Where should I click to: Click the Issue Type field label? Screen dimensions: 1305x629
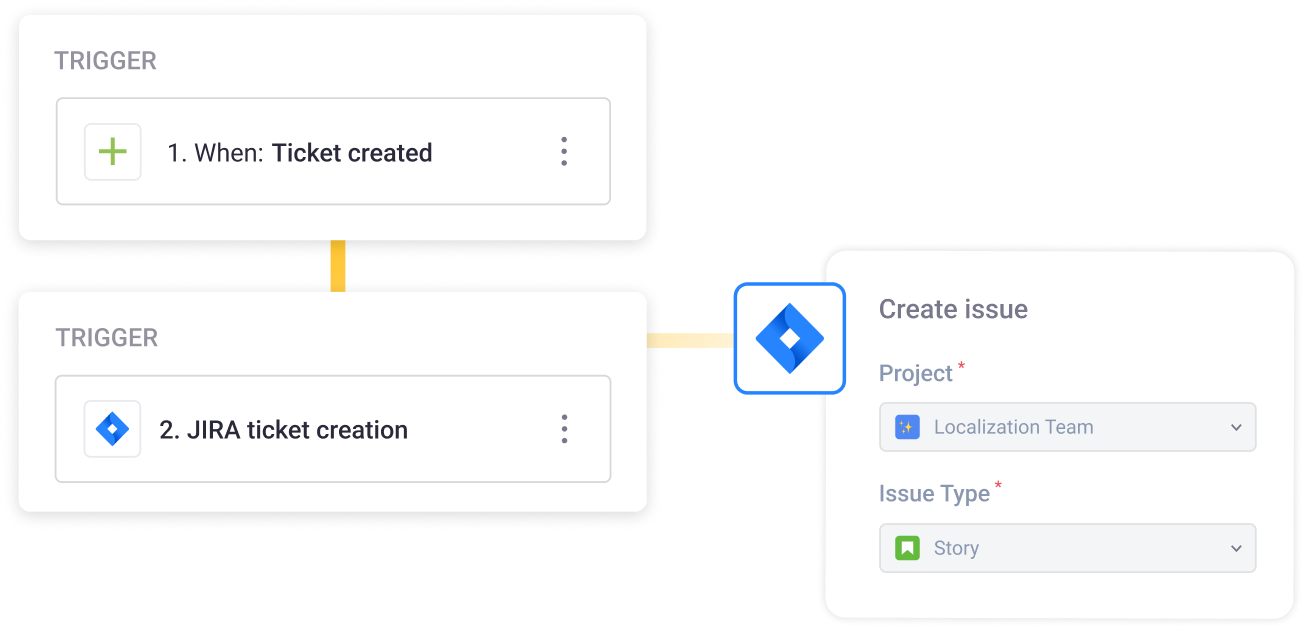[x=934, y=493]
